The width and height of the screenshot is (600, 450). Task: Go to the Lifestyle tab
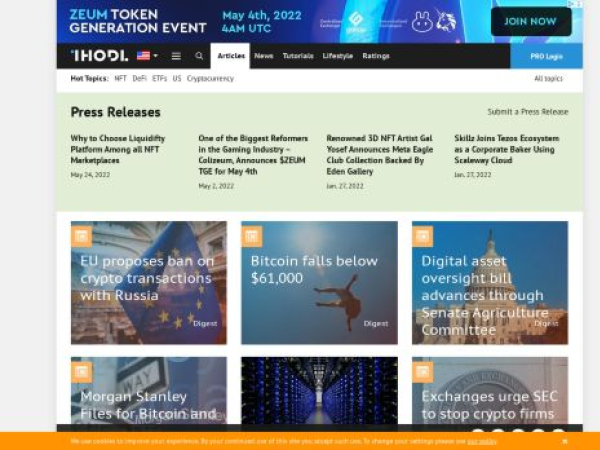(x=338, y=56)
